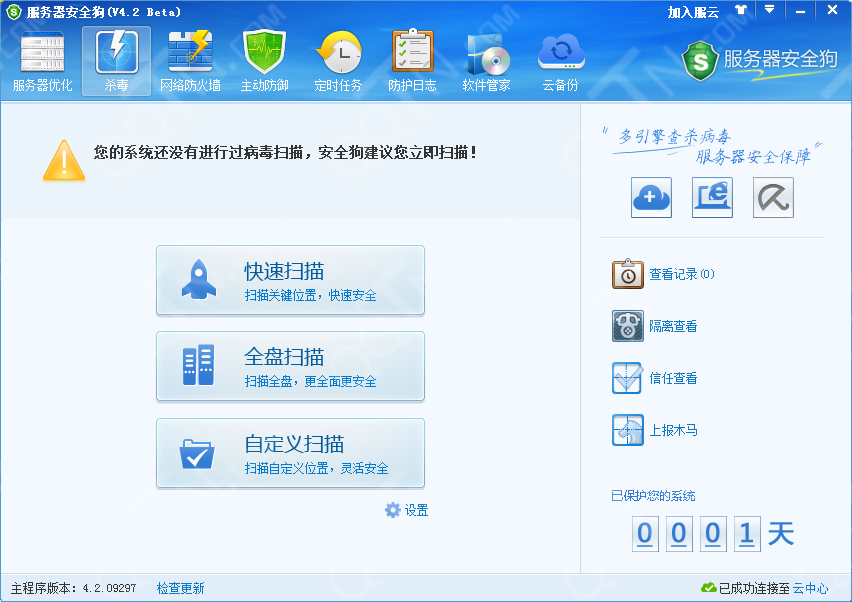Image resolution: width=852 pixels, height=602 pixels.
Task: Open 防护日志 protection log clipboard icon
Action: pyautogui.click(x=412, y=62)
